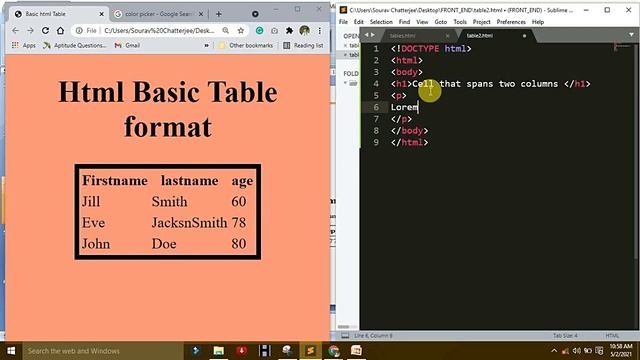This screenshot has height=360, width=640.
Task: Open Sublime Help menu
Action: (x=538, y=22)
